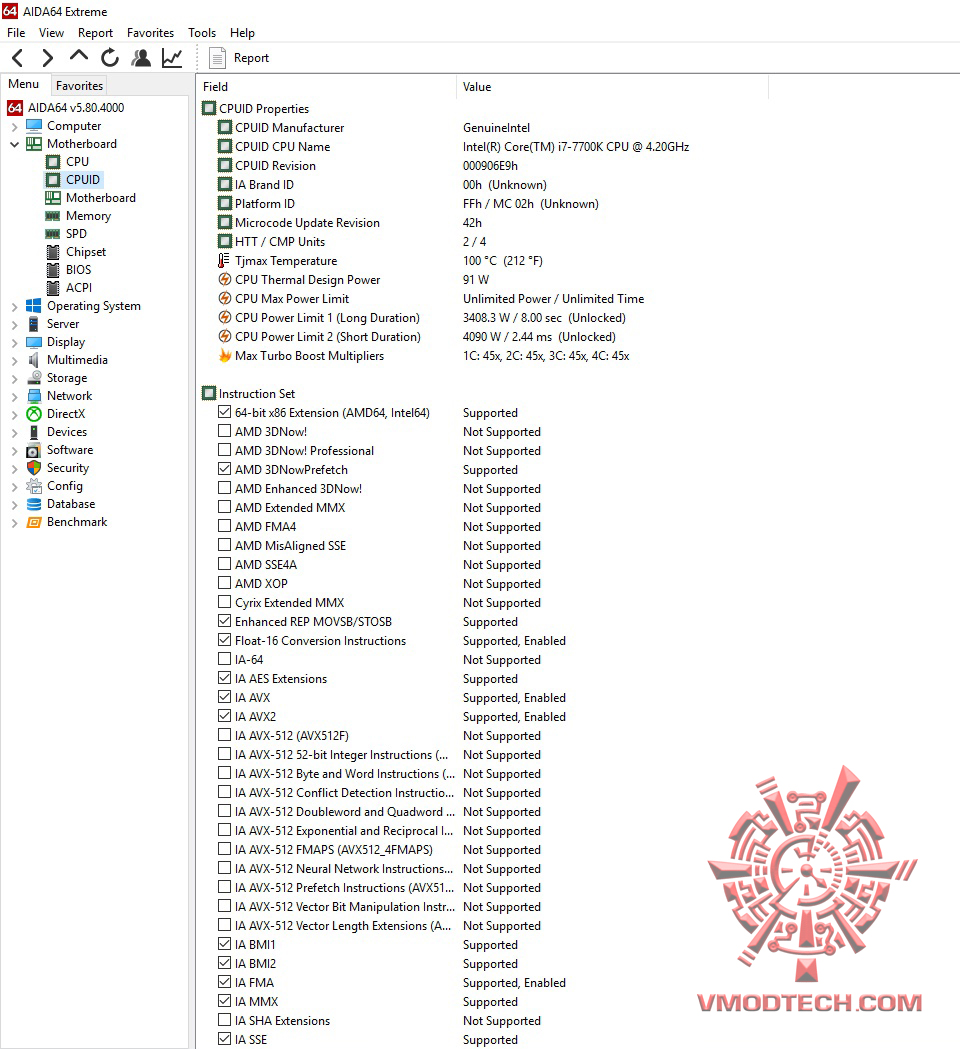The image size is (960, 1049).
Task: Toggle the IA AVX-512 (AVX512F) checkbox
Action: tap(225, 735)
